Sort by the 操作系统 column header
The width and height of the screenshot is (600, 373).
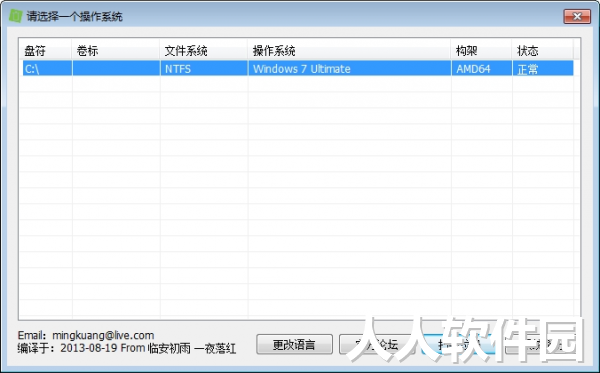coord(349,50)
